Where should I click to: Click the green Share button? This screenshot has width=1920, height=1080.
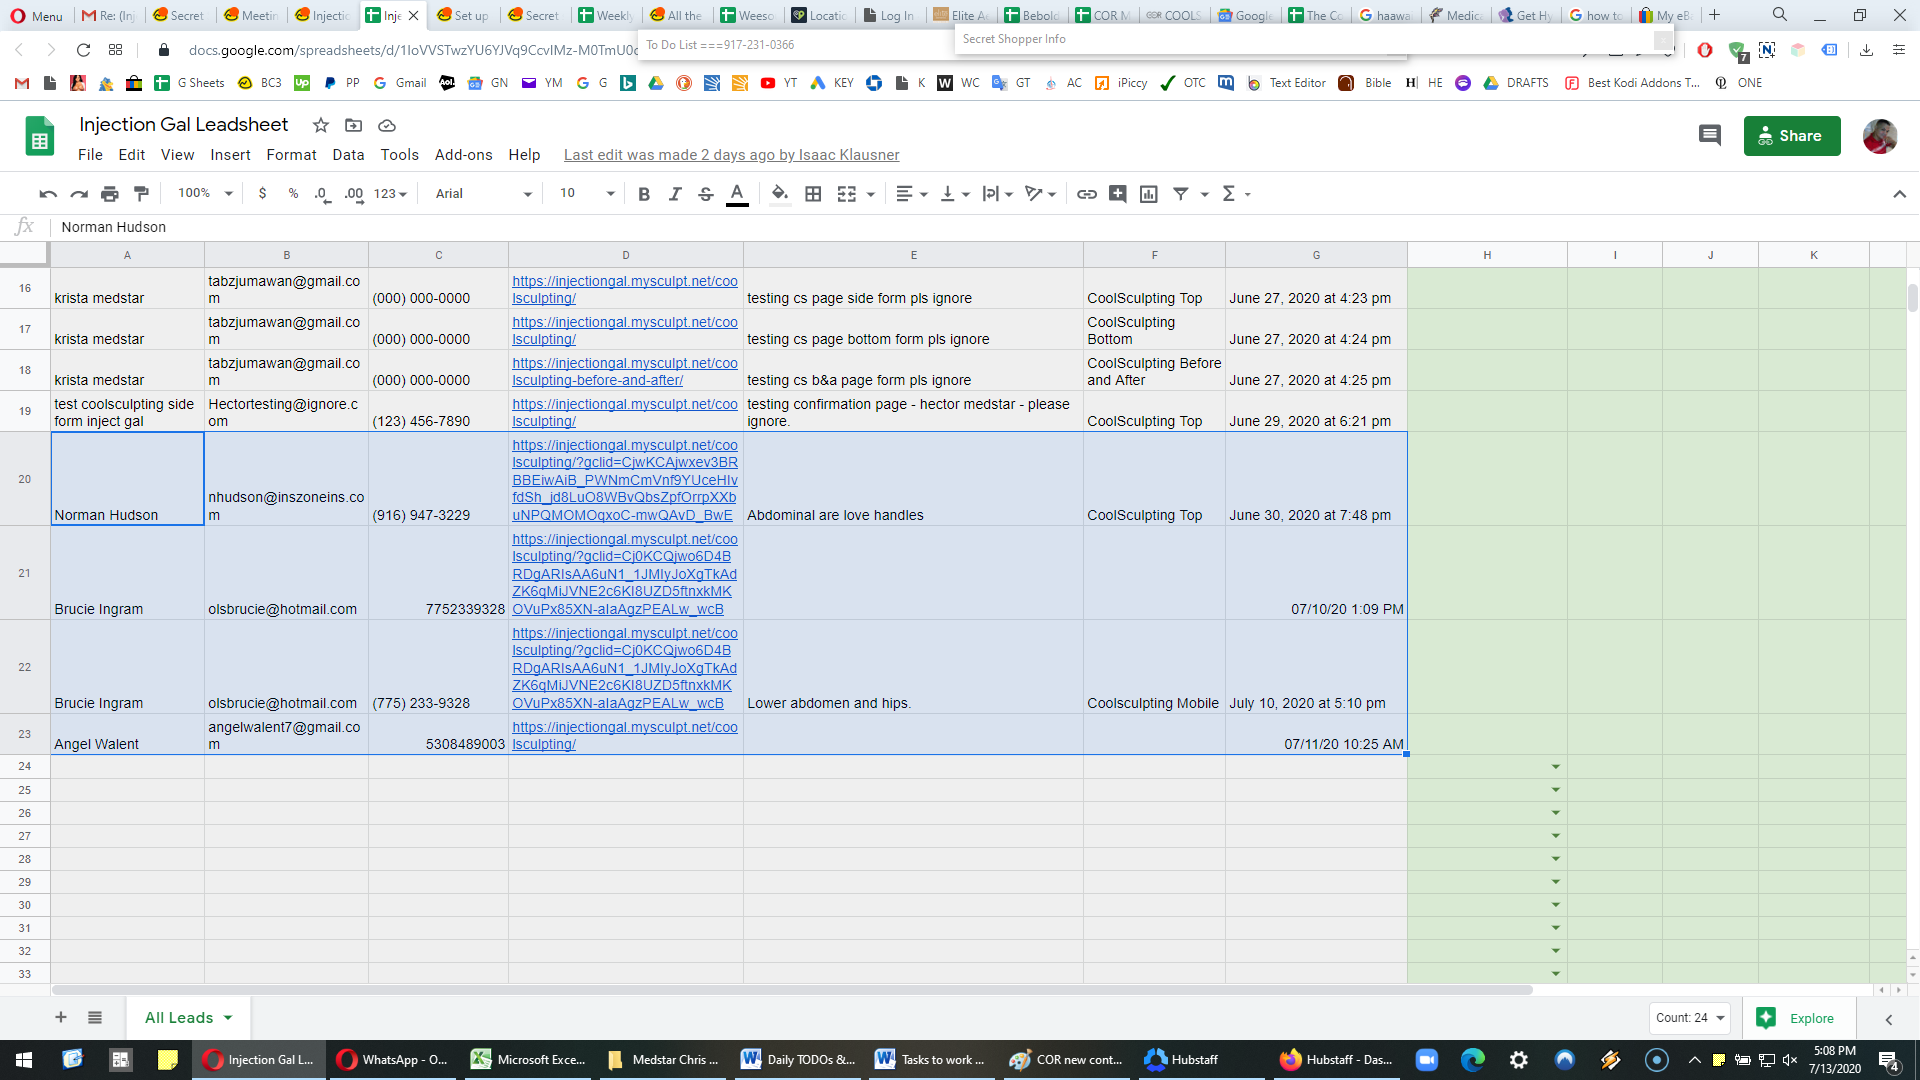click(1792, 136)
